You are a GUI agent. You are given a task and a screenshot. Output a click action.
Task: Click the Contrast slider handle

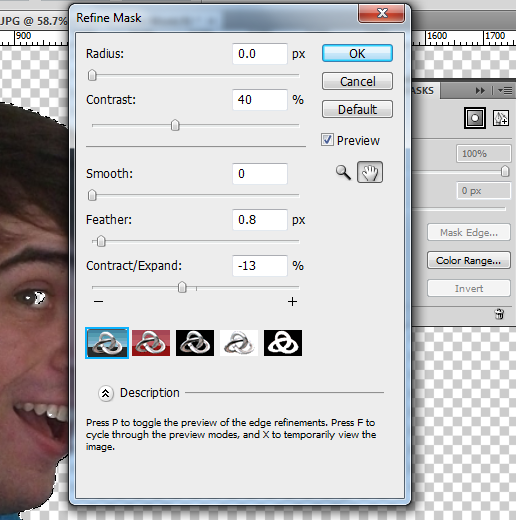175,125
